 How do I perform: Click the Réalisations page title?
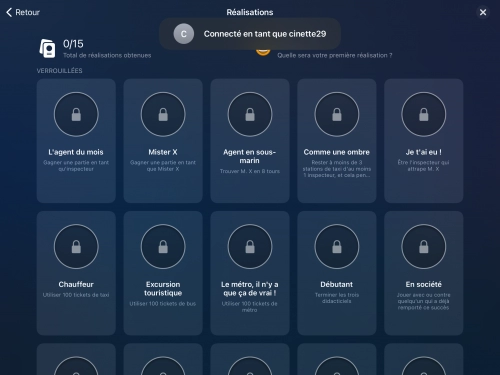pyautogui.click(x=250, y=12)
